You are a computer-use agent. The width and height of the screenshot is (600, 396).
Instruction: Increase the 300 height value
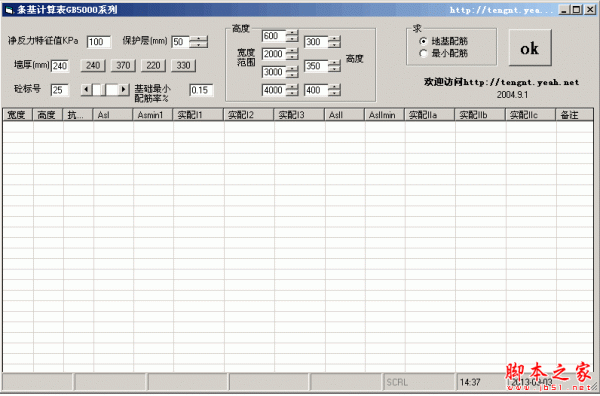coord(334,39)
